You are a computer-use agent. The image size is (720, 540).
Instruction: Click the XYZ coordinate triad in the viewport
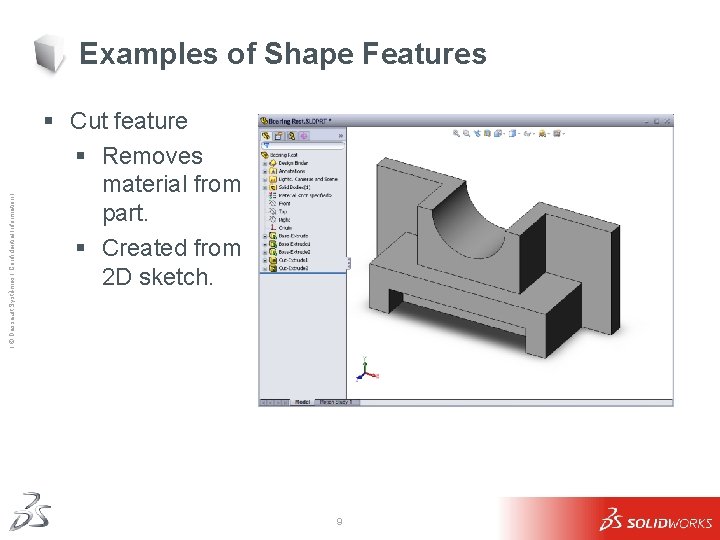tap(367, 370)
